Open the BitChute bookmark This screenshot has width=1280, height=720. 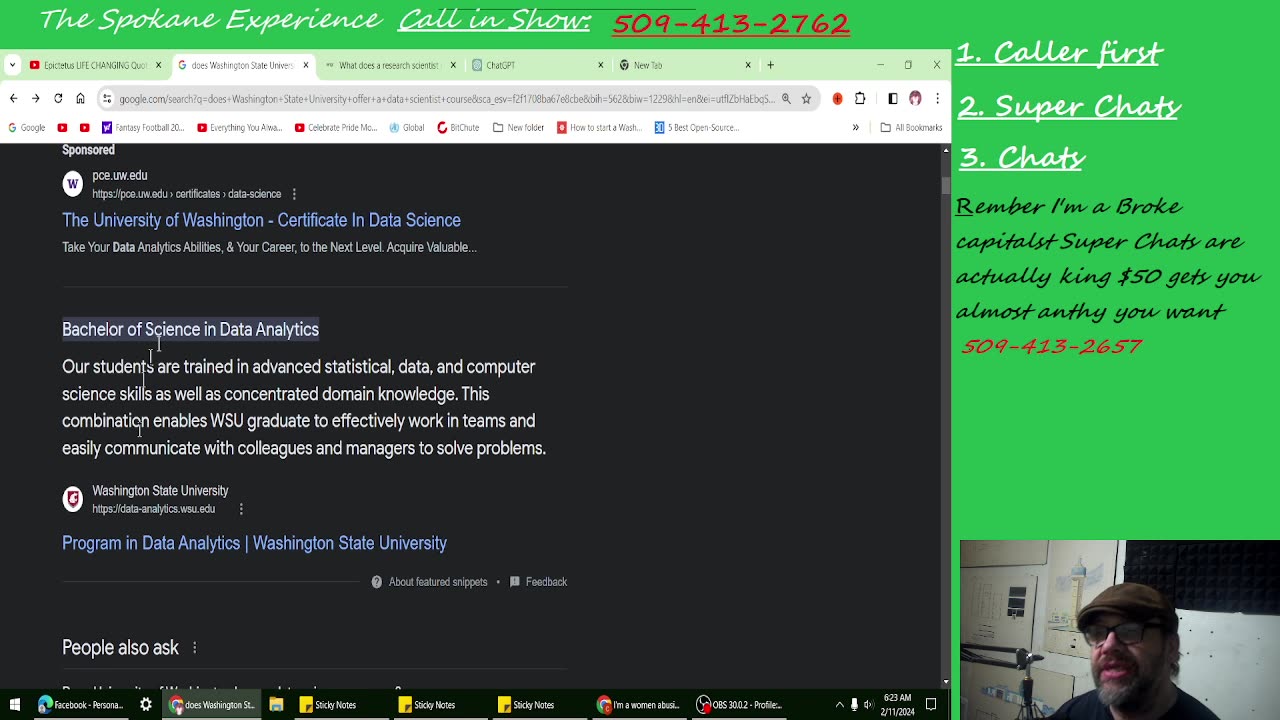pyautogui.click(x=458, y=127)
